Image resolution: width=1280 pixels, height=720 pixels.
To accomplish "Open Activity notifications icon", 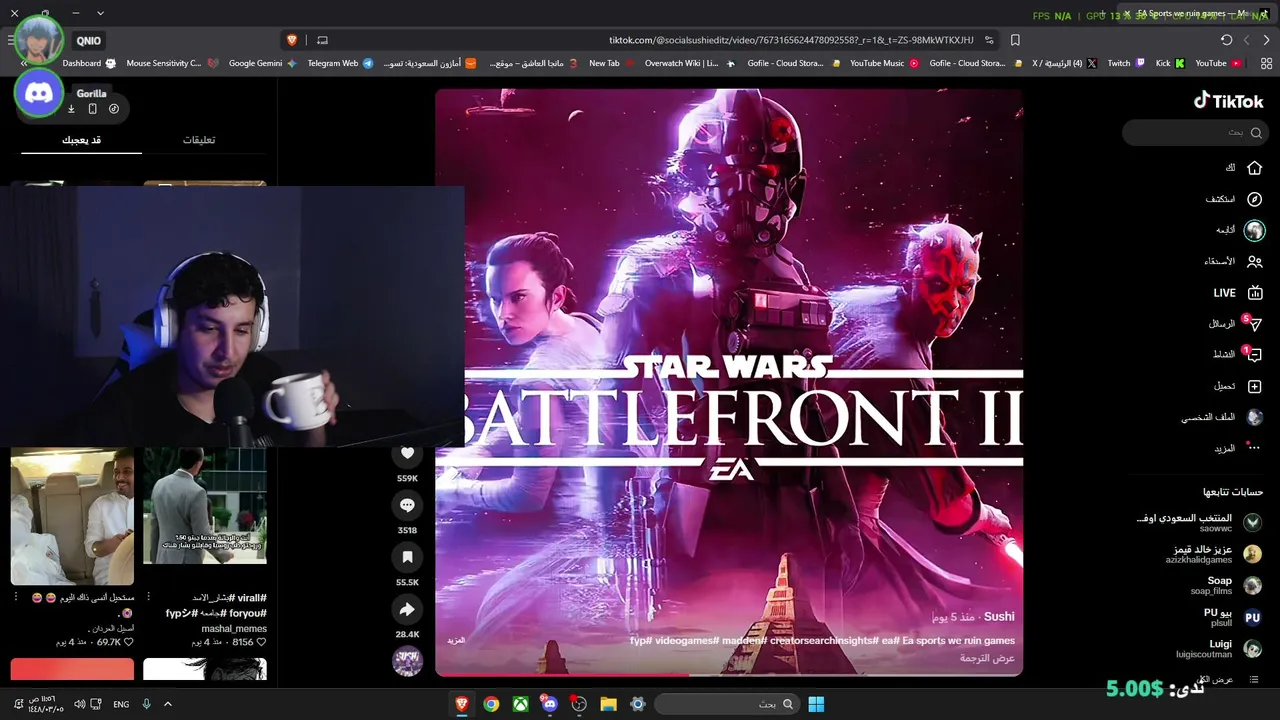I will (x=1255, y=355).
